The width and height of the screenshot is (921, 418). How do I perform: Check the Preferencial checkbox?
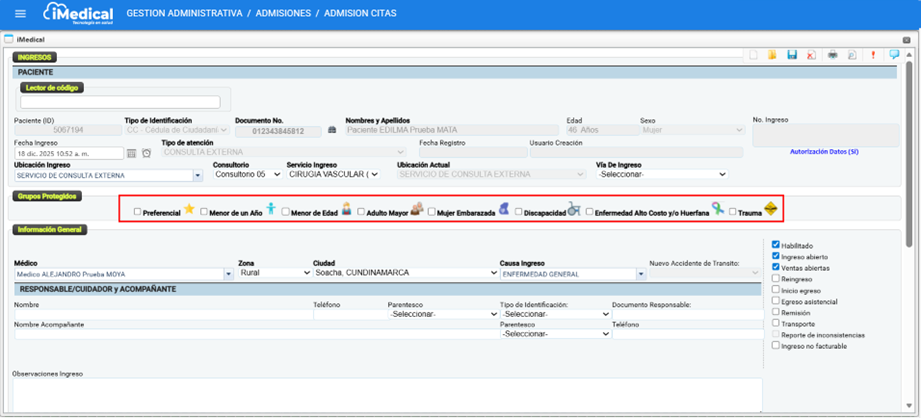point(138,212)
